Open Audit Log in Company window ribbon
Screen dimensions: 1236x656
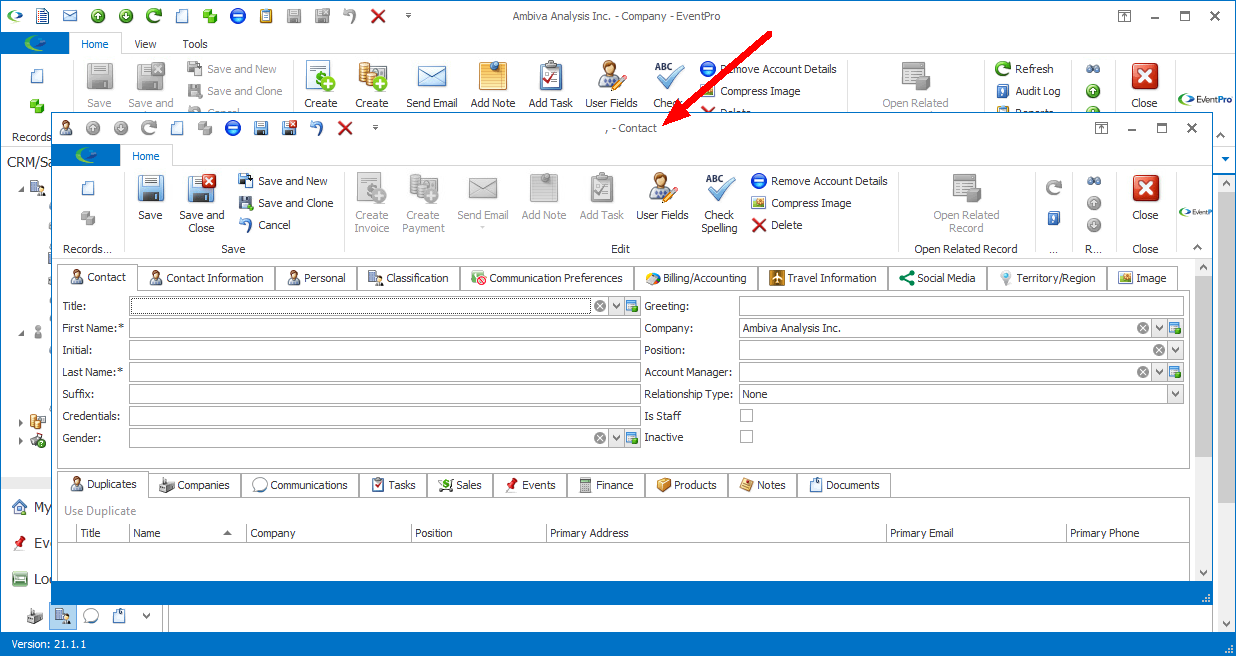coord(1028,91)
